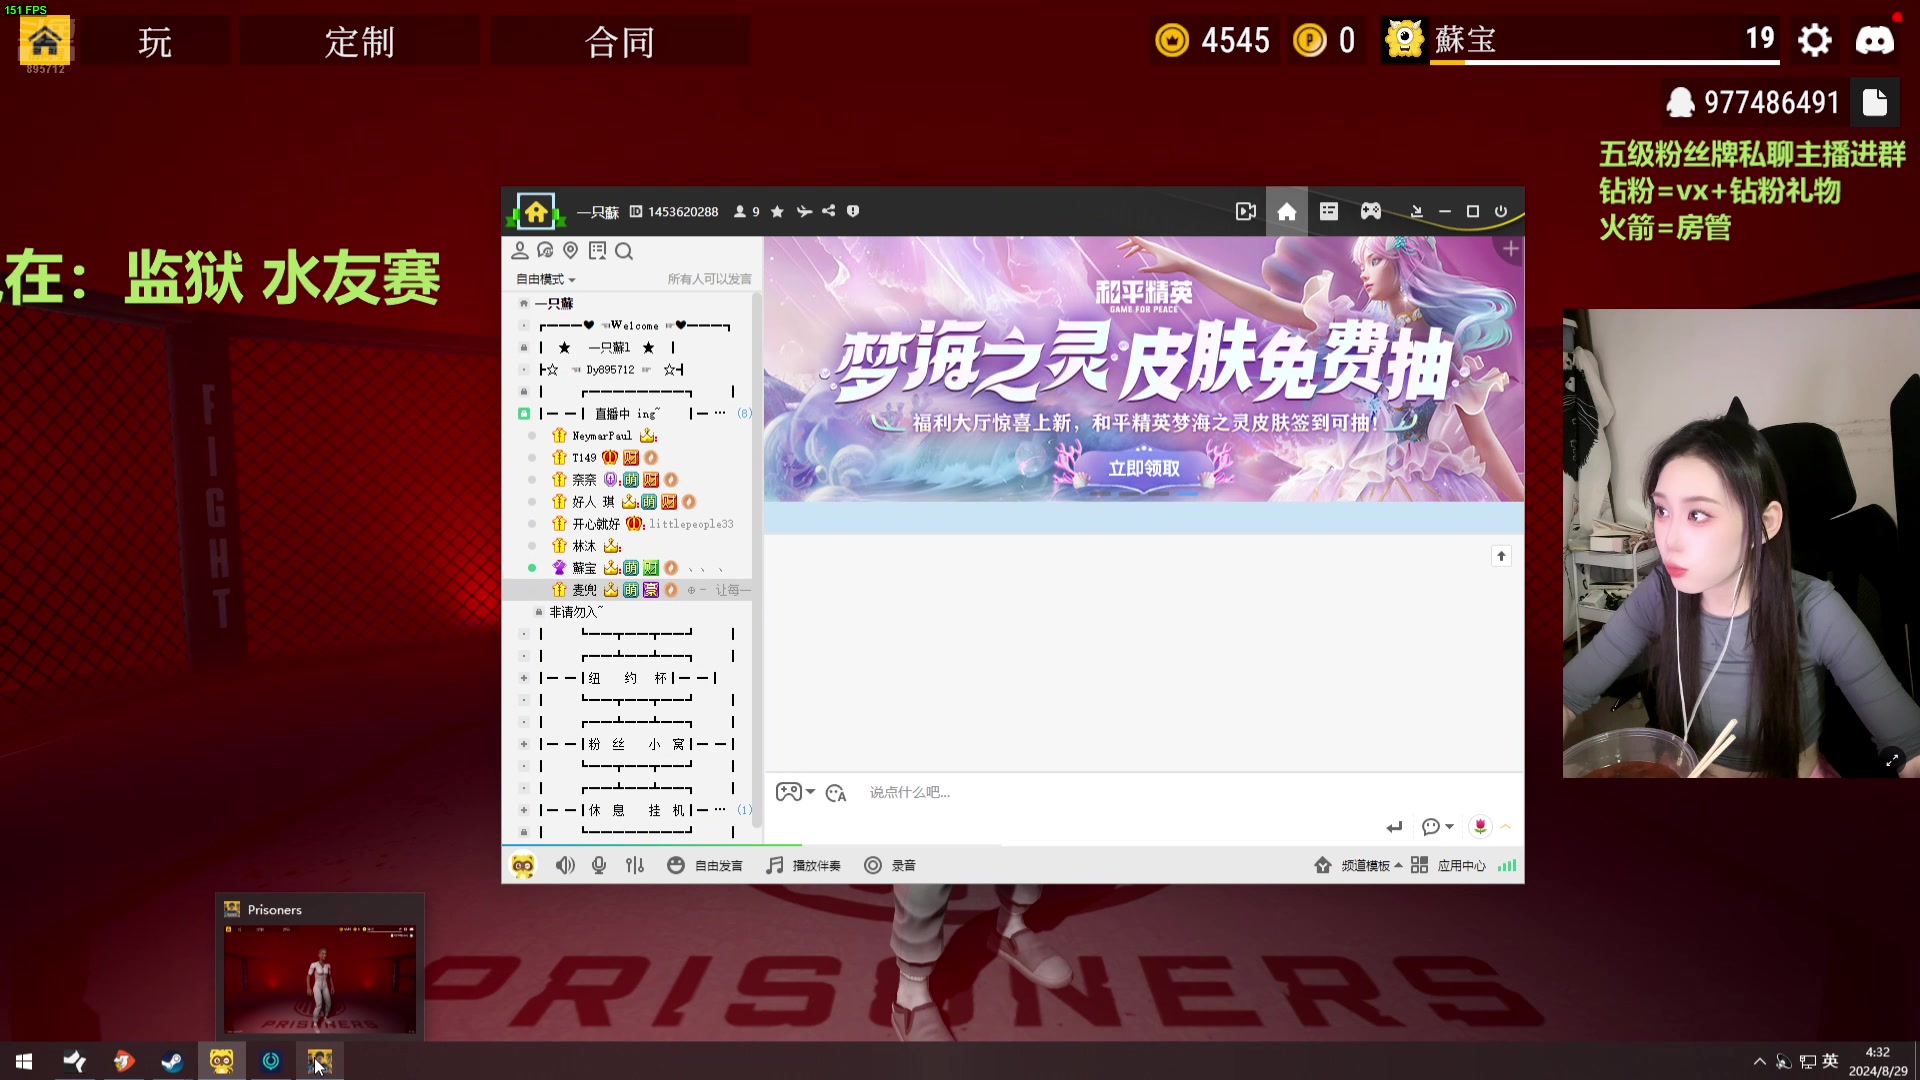This screenshot has height=1080, width=1920.
Task: Click the green network signal icon
Action: [1507, 865]
